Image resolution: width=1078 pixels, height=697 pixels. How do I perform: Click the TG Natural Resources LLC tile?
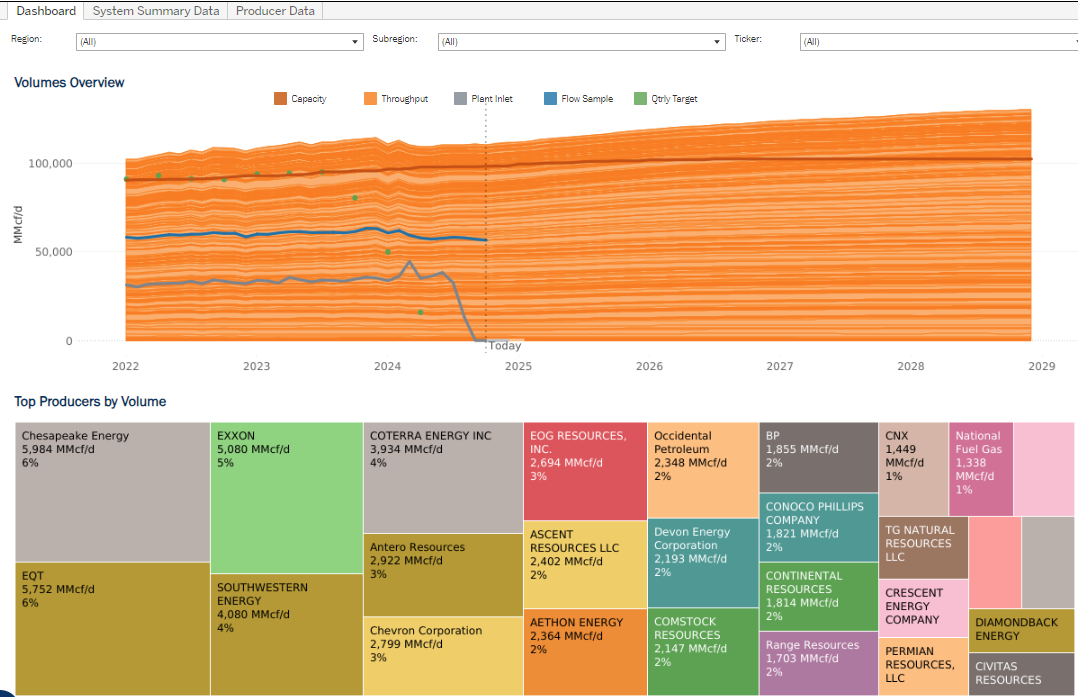pyautogui.click(x=923, y=547)
